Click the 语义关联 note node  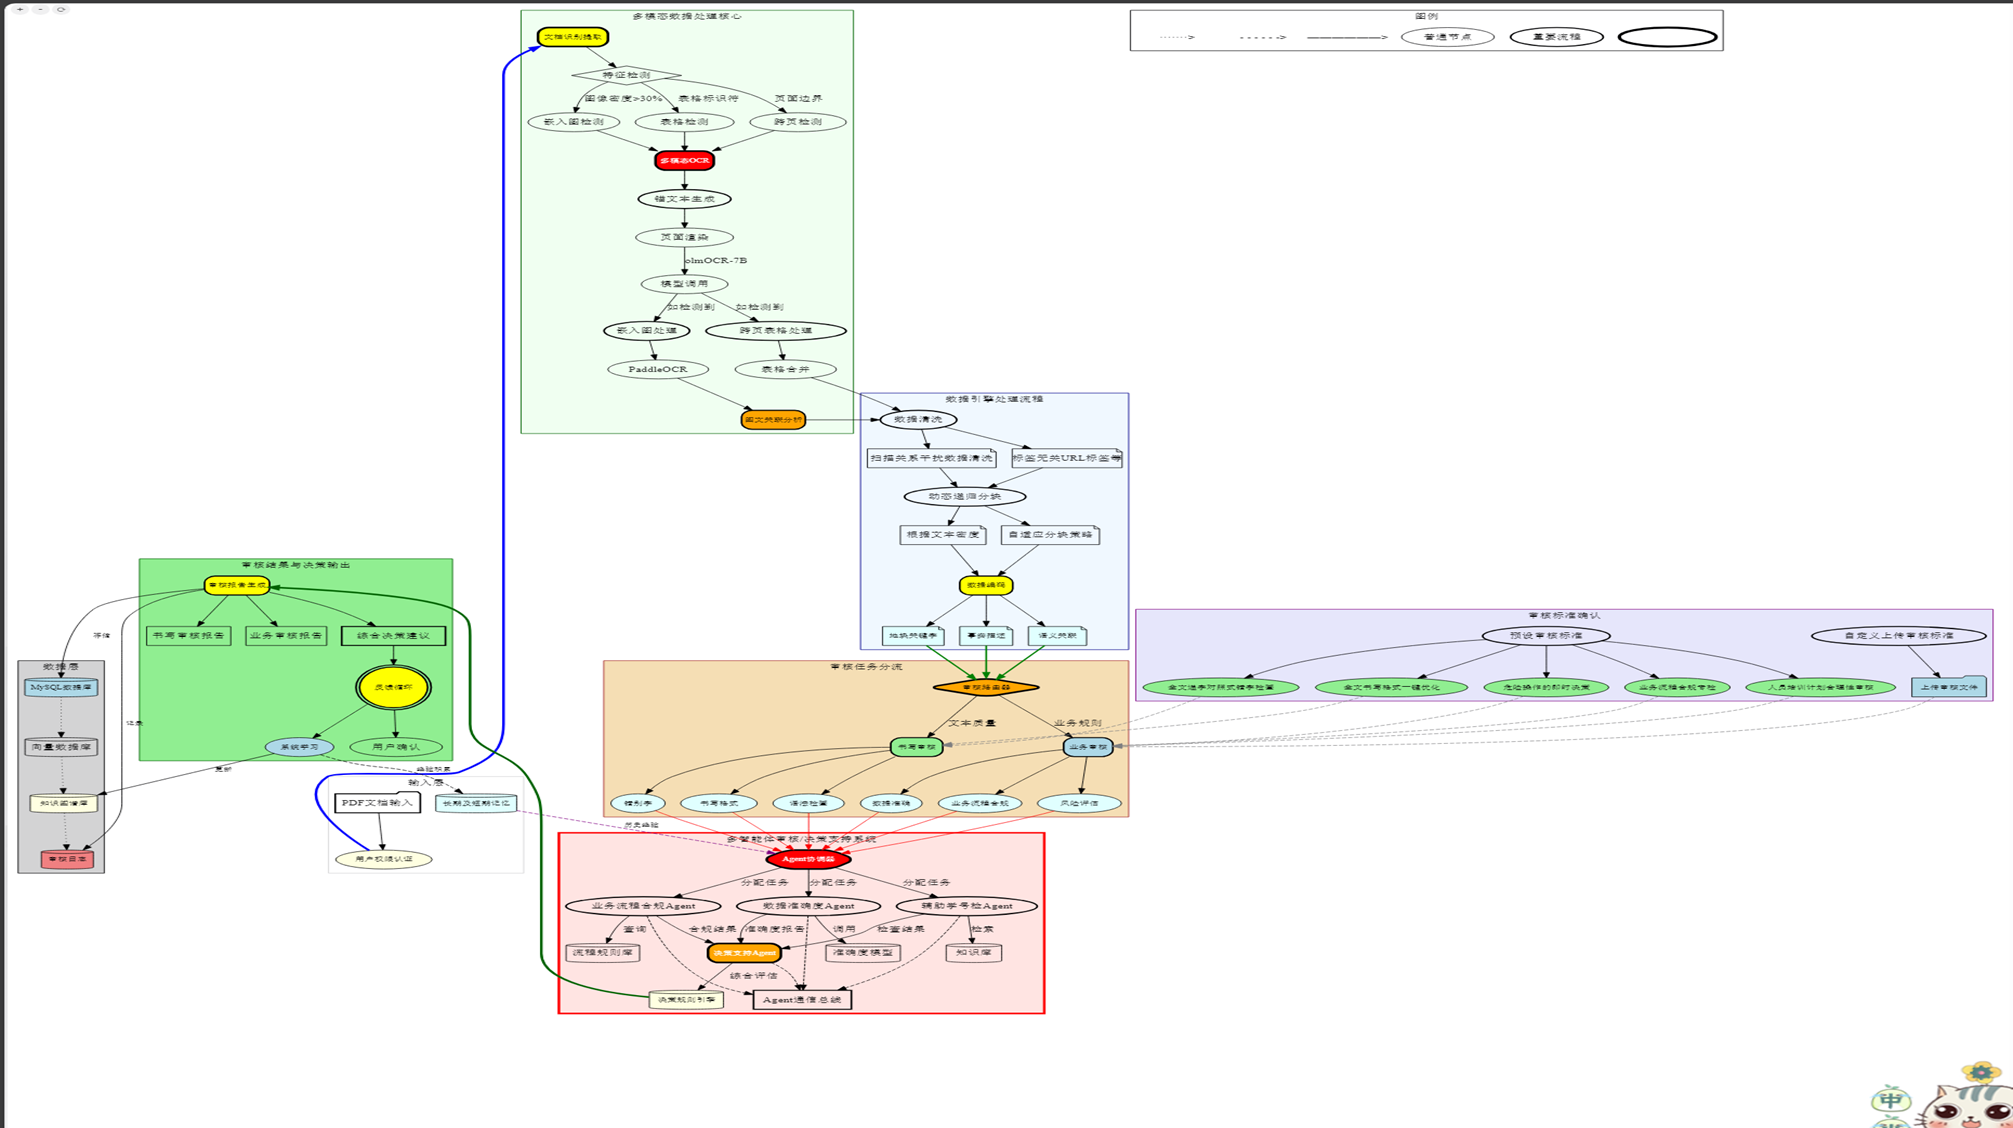[x=1057, y=636]
